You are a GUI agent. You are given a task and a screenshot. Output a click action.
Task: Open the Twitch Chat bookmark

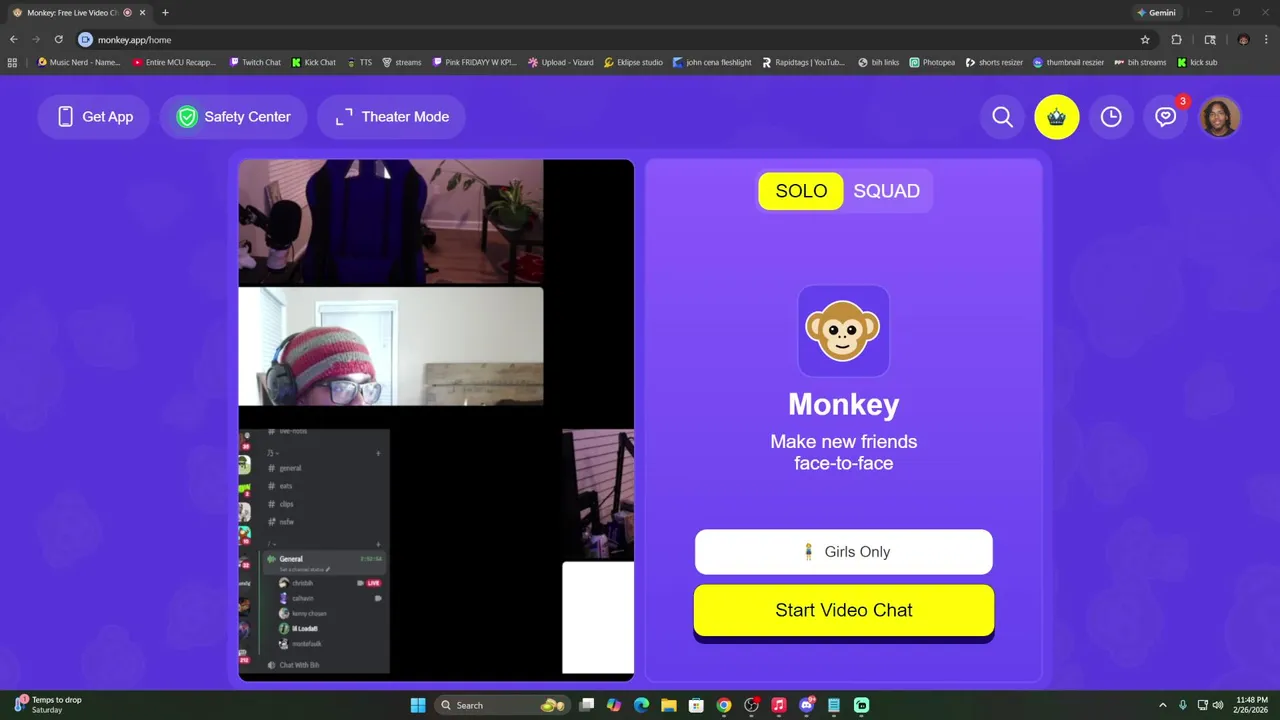point(255,62)
